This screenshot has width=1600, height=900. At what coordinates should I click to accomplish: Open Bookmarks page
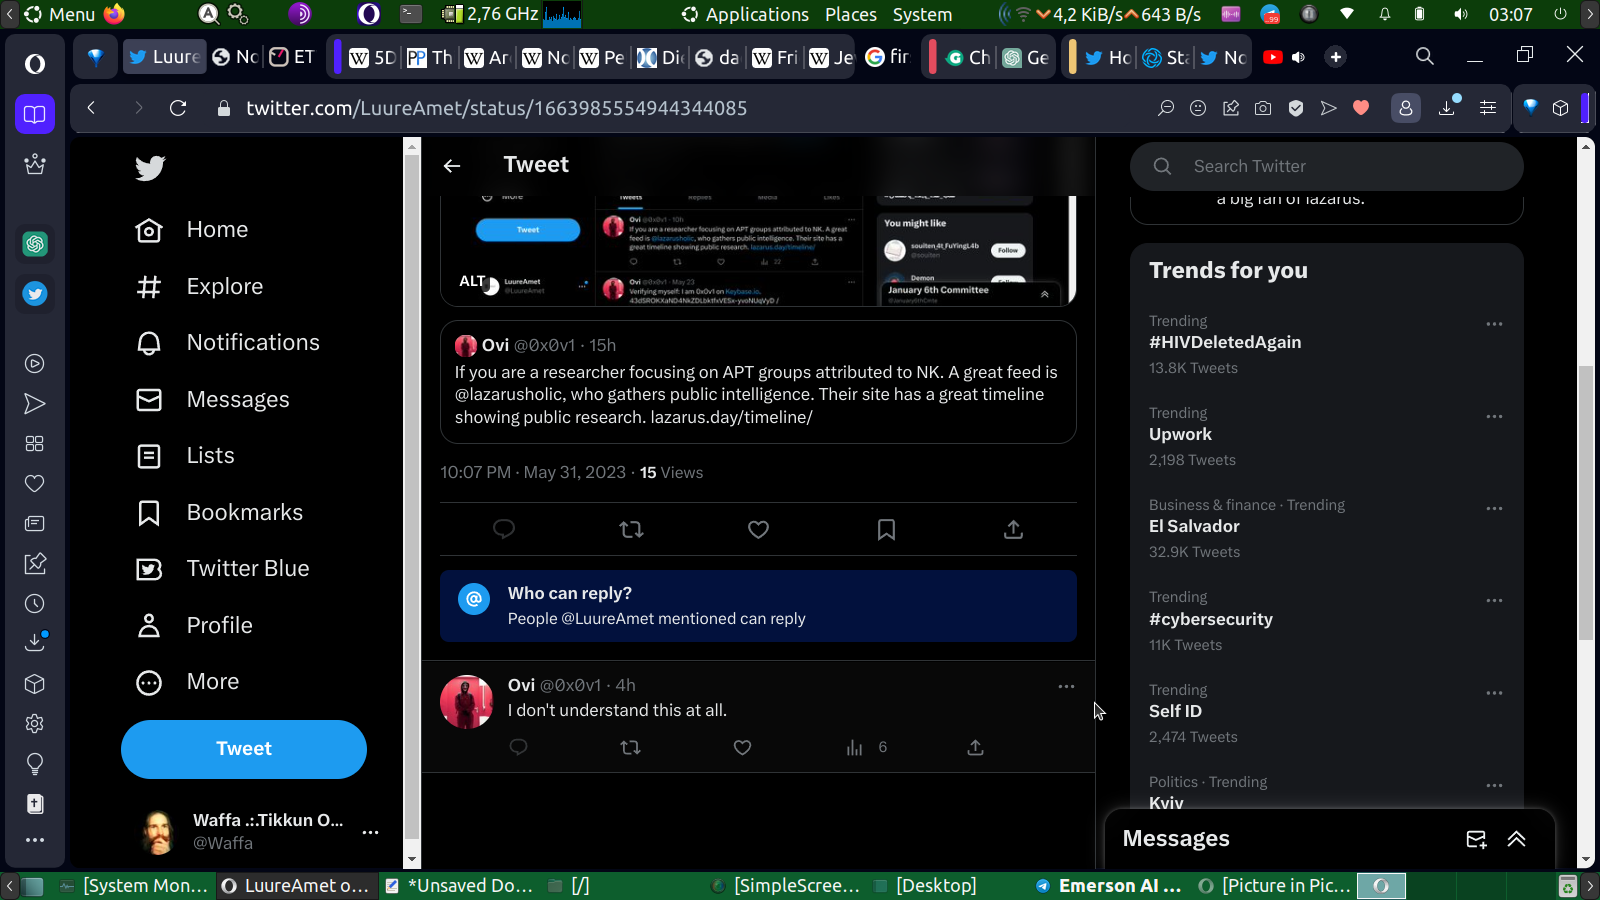tap(219, 513)
